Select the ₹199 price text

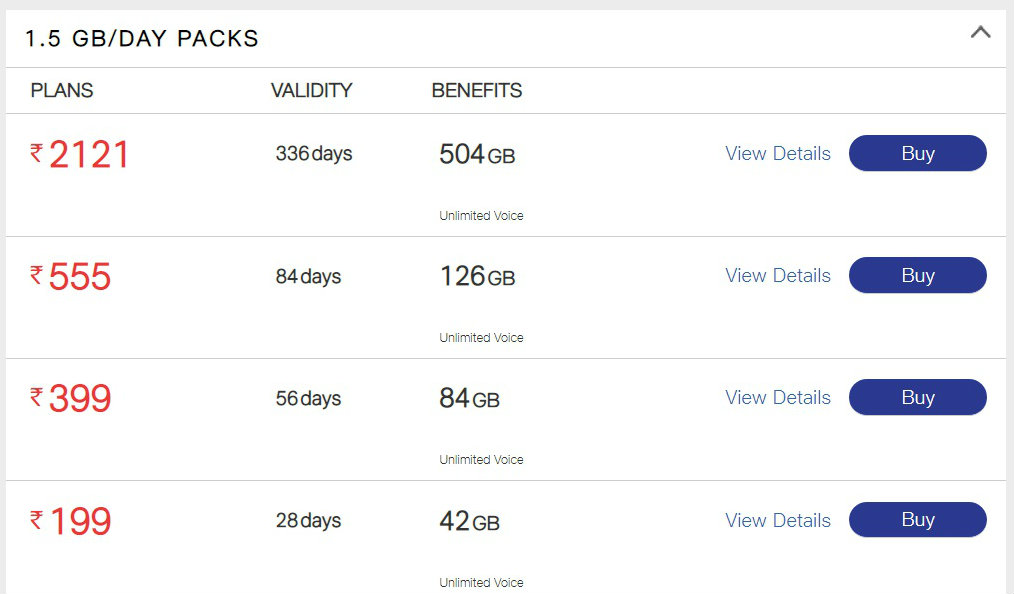click(70, 522)
